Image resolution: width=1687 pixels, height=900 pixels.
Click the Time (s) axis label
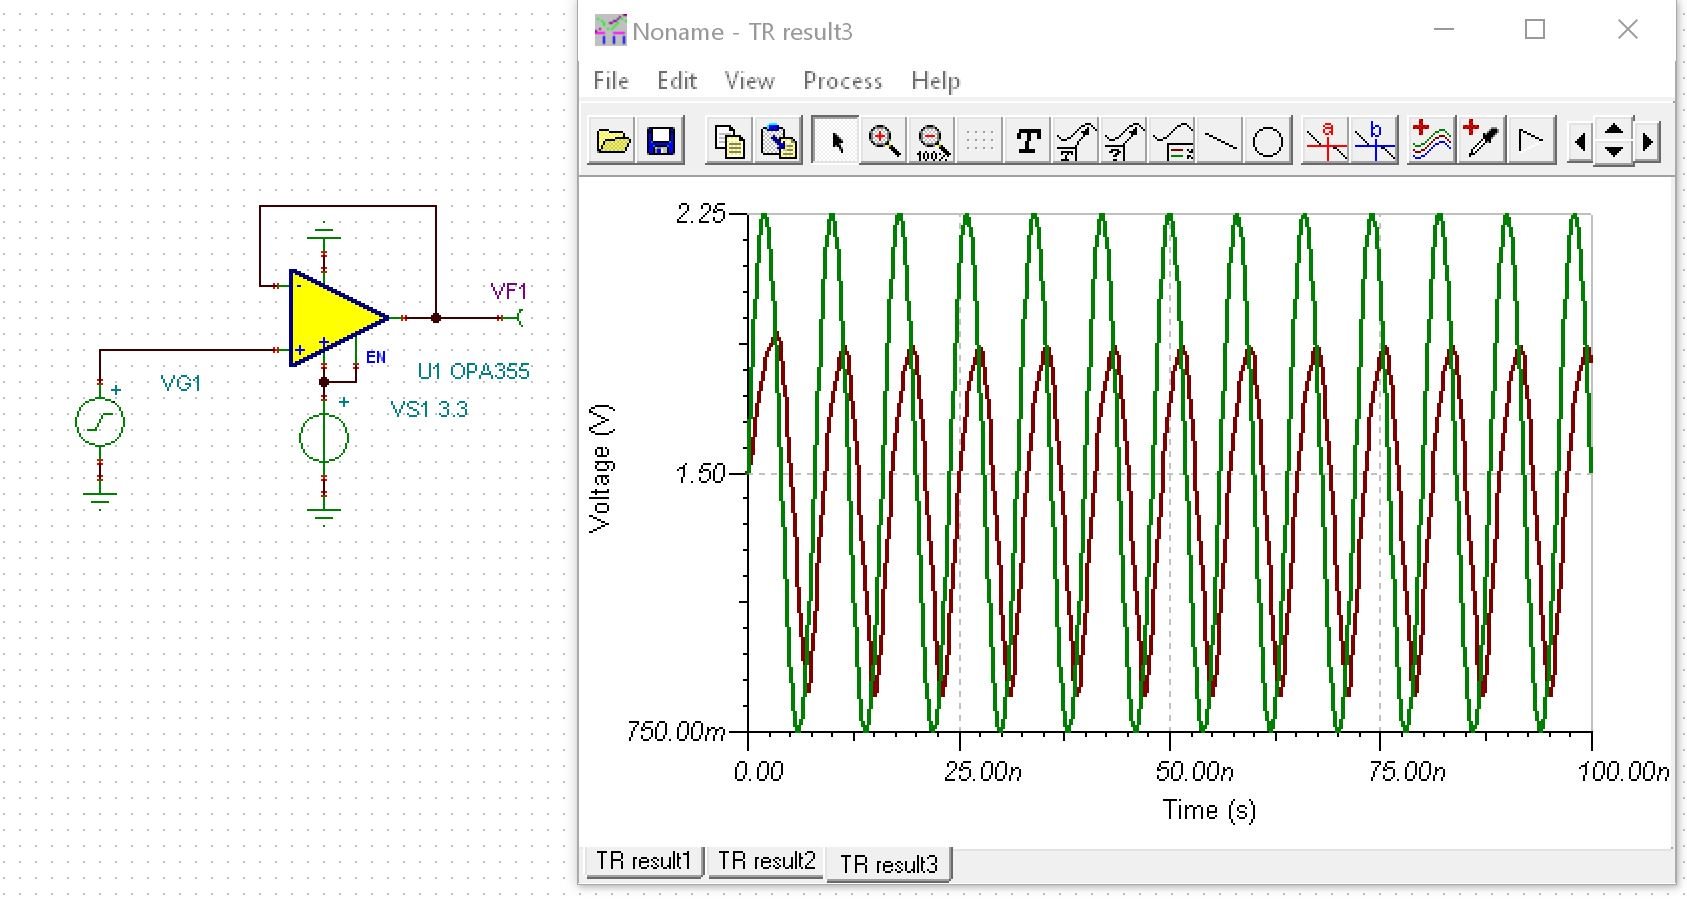tap(1209, 810)
